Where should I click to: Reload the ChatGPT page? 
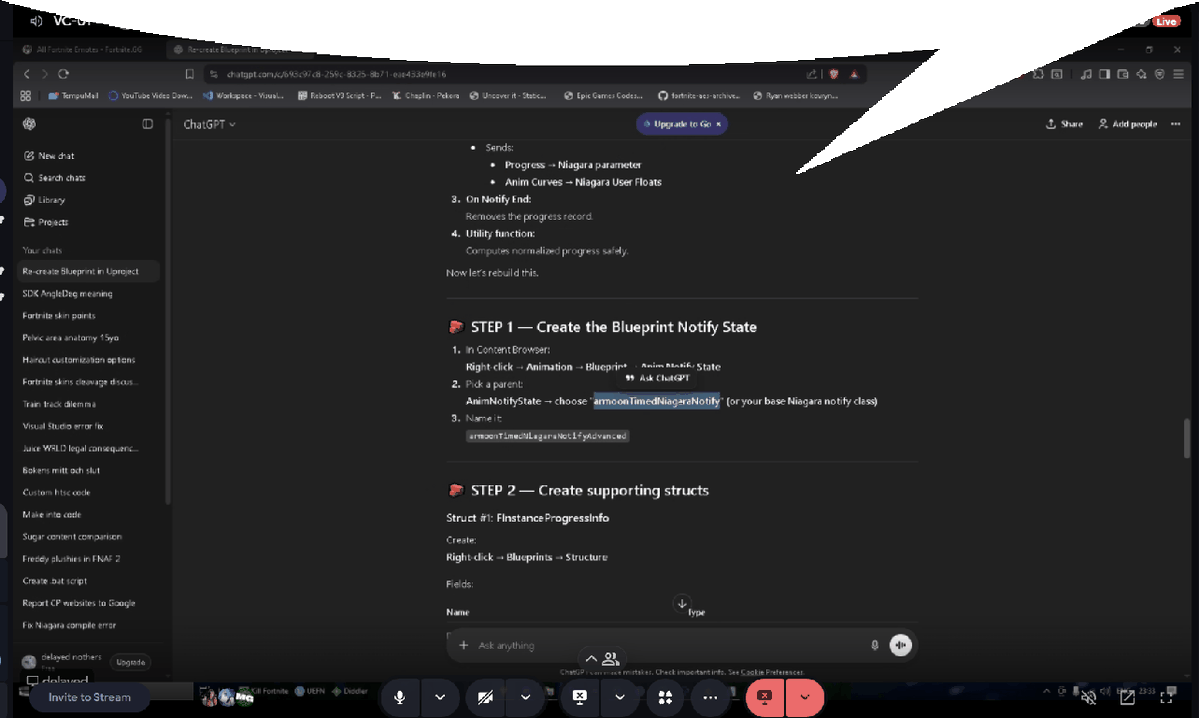tap(63, 74)
